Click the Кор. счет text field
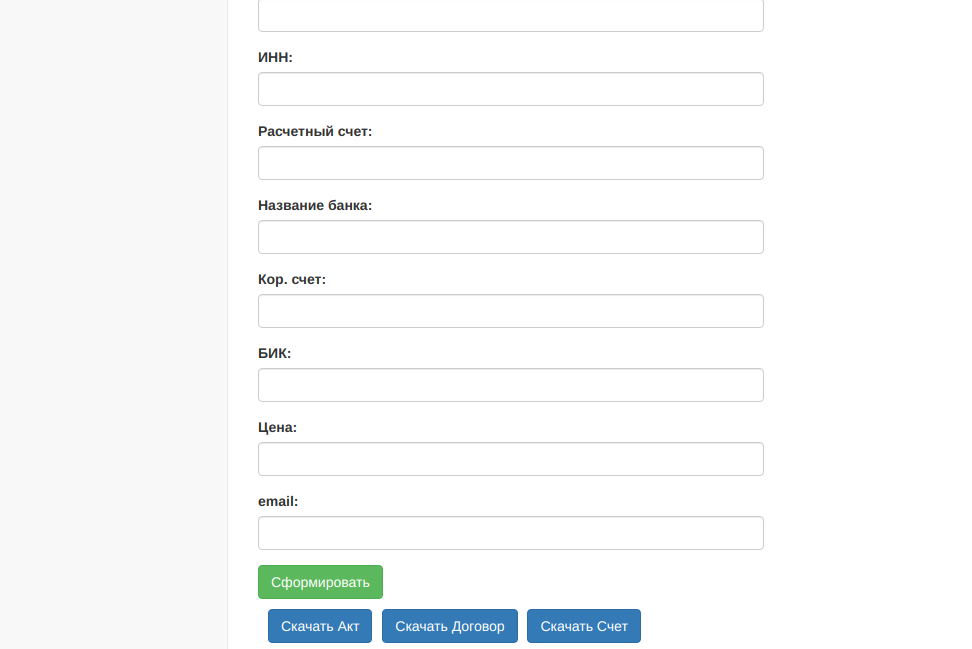 click(510, 311)
